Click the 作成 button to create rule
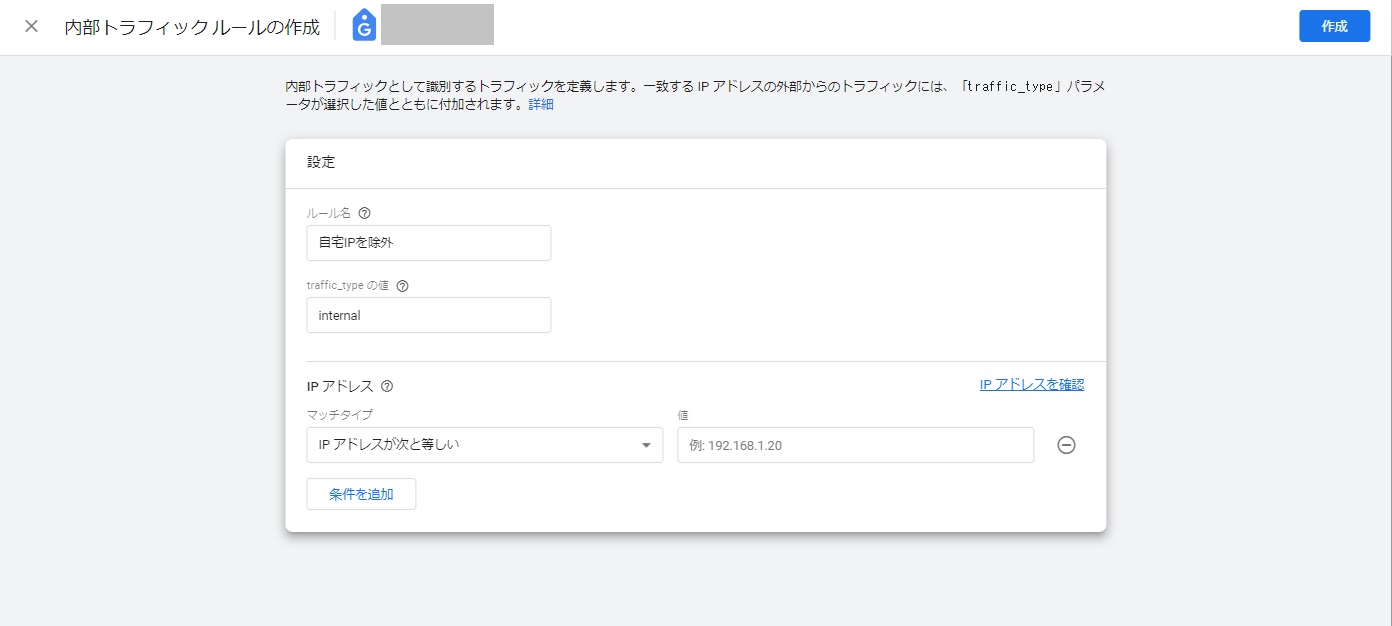 click(x=1334, y=26)
